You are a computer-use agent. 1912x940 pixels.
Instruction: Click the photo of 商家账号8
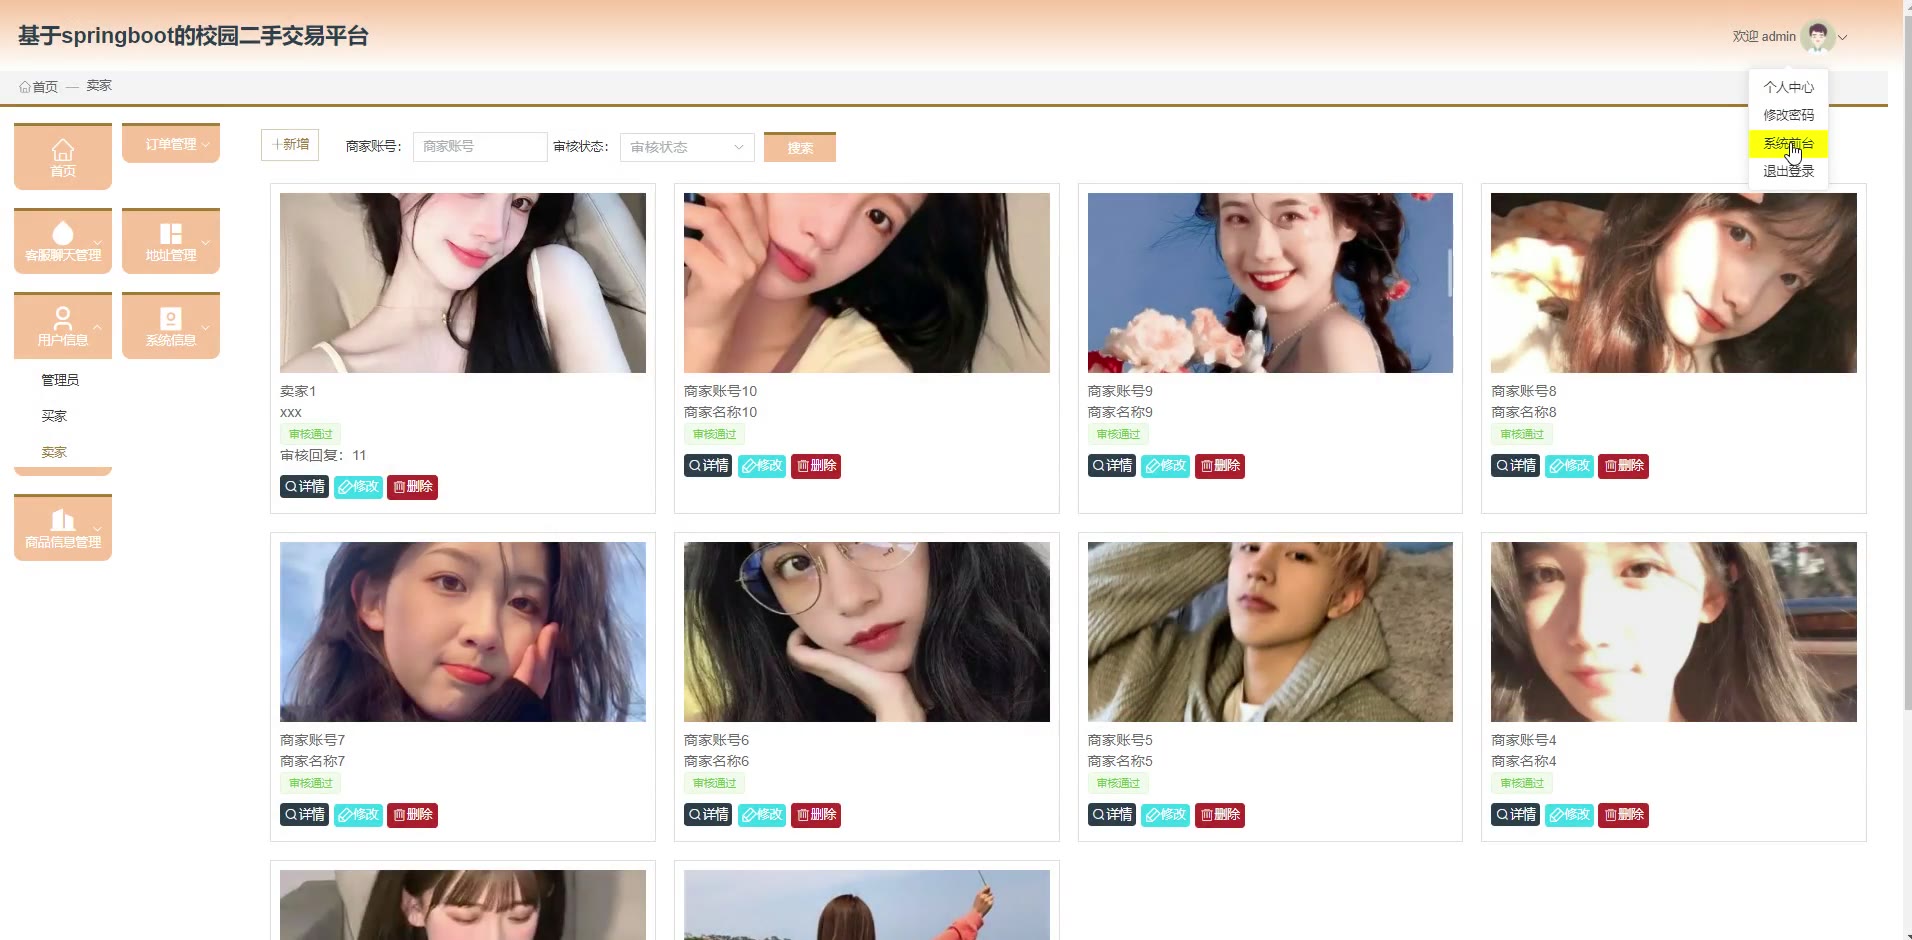(x=1674, y=283)
